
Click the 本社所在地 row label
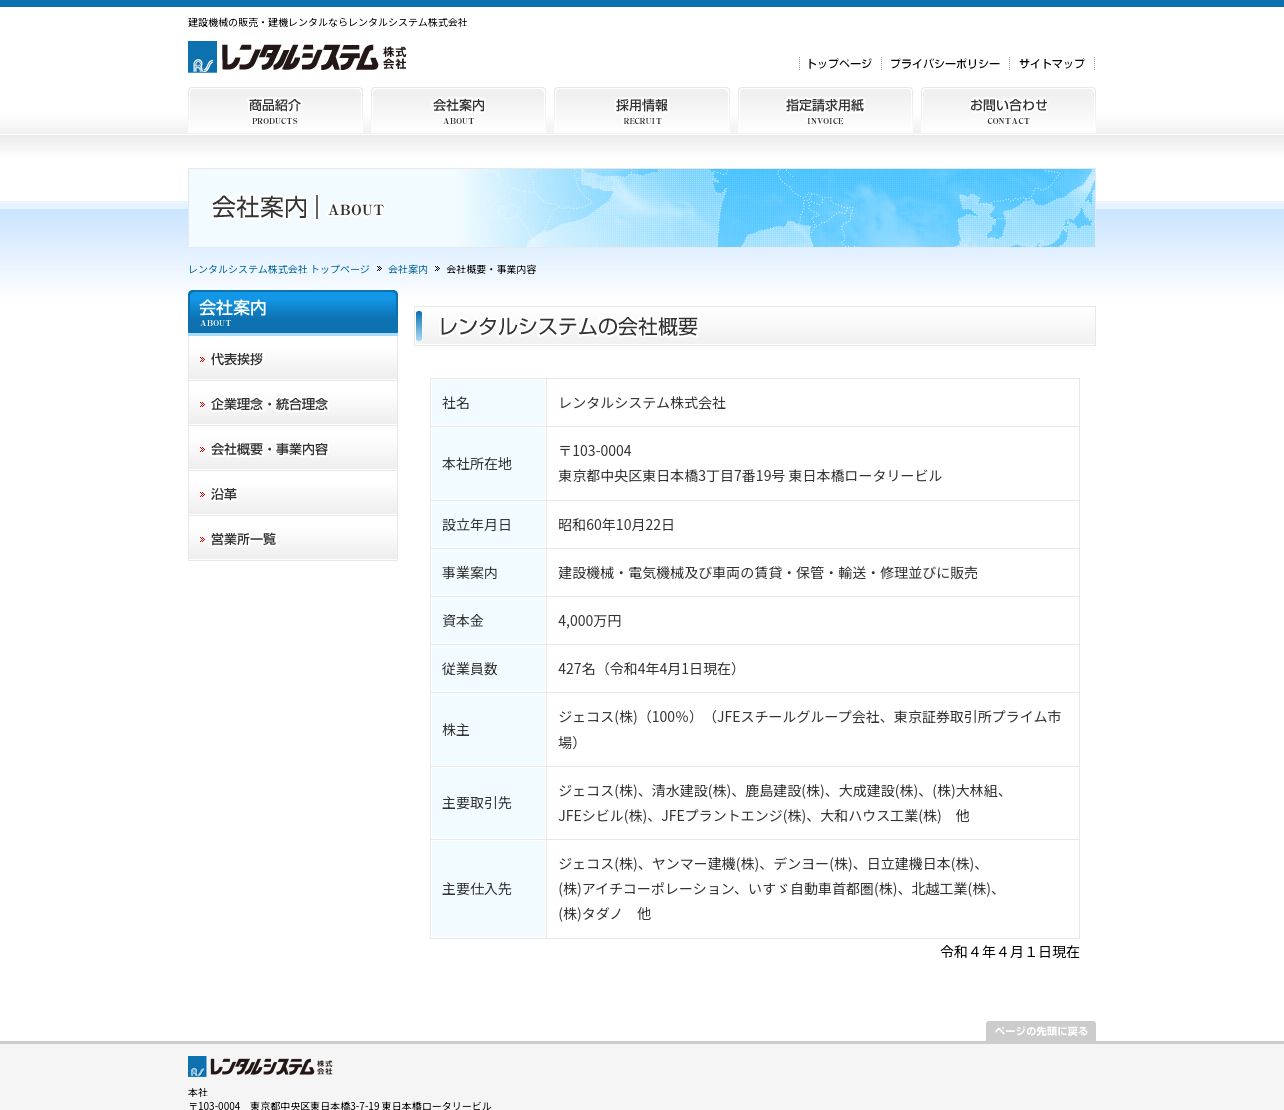click(477, 464)
